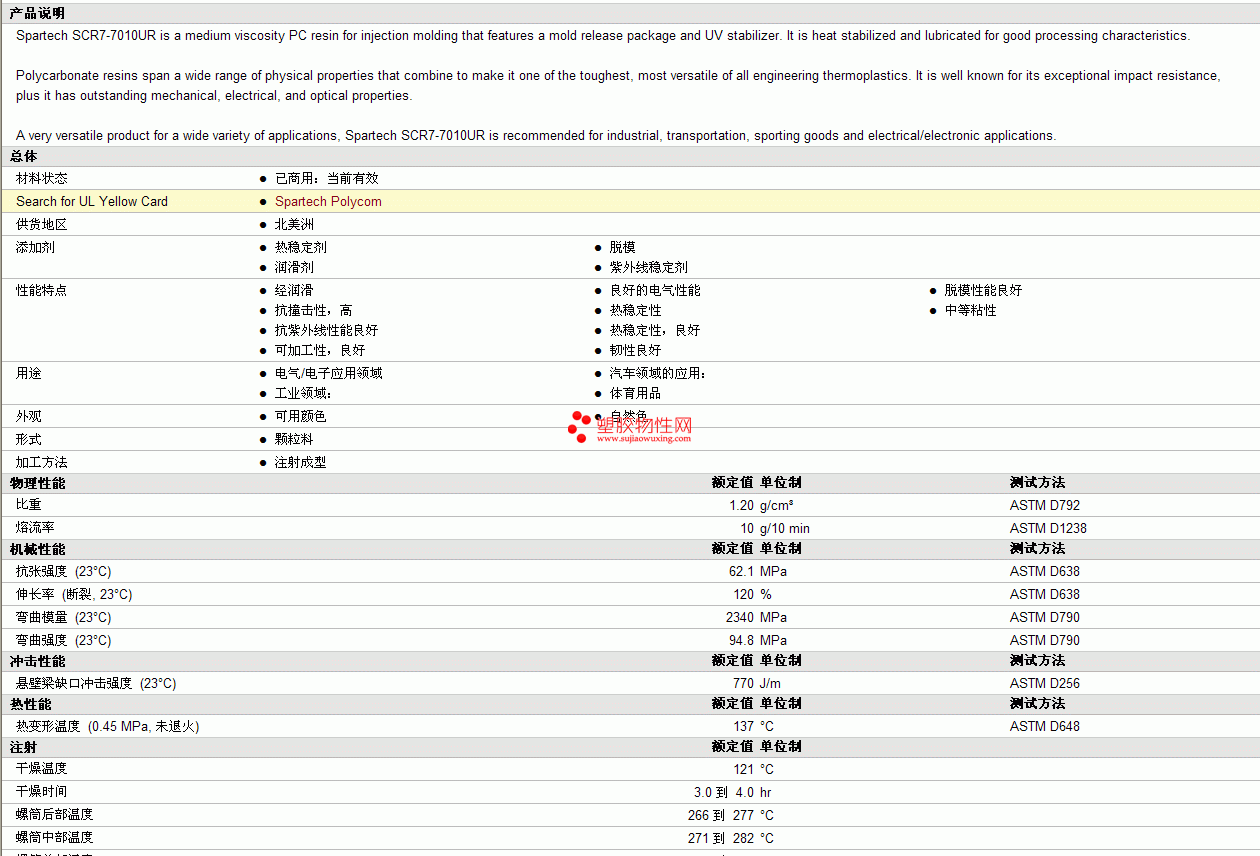Select the 韧性良好 feature entry

click(x=636, y=350)
